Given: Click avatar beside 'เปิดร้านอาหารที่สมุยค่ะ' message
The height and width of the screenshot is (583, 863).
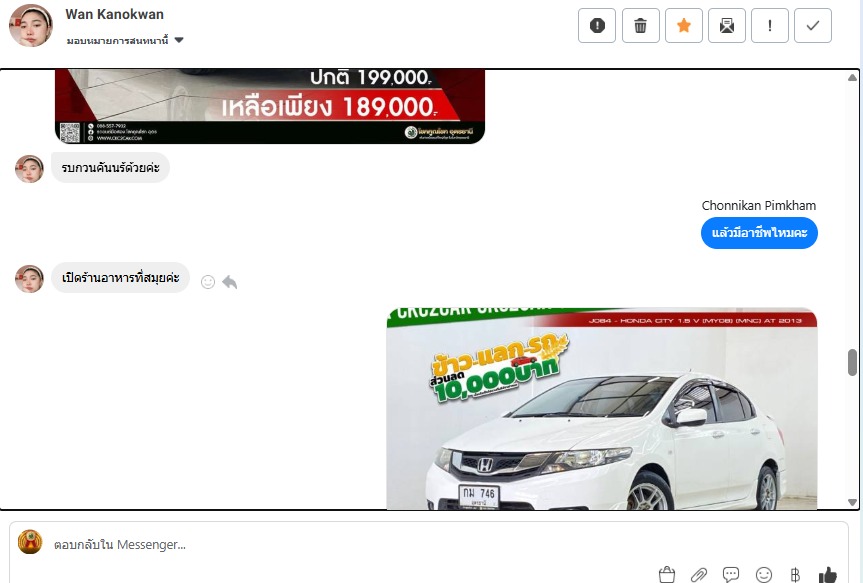Looking at the screenshot, I should pos(29,279).
